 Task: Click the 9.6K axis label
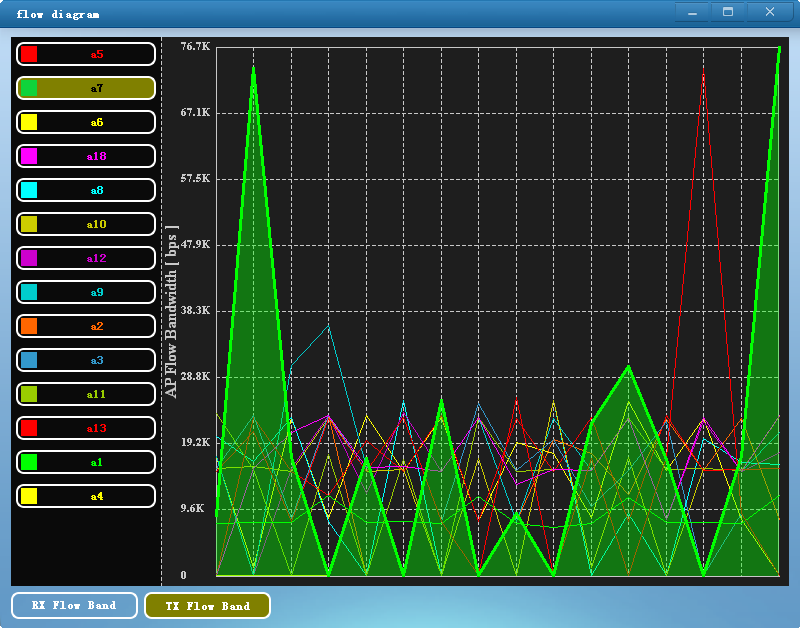[x=192, y=508]
